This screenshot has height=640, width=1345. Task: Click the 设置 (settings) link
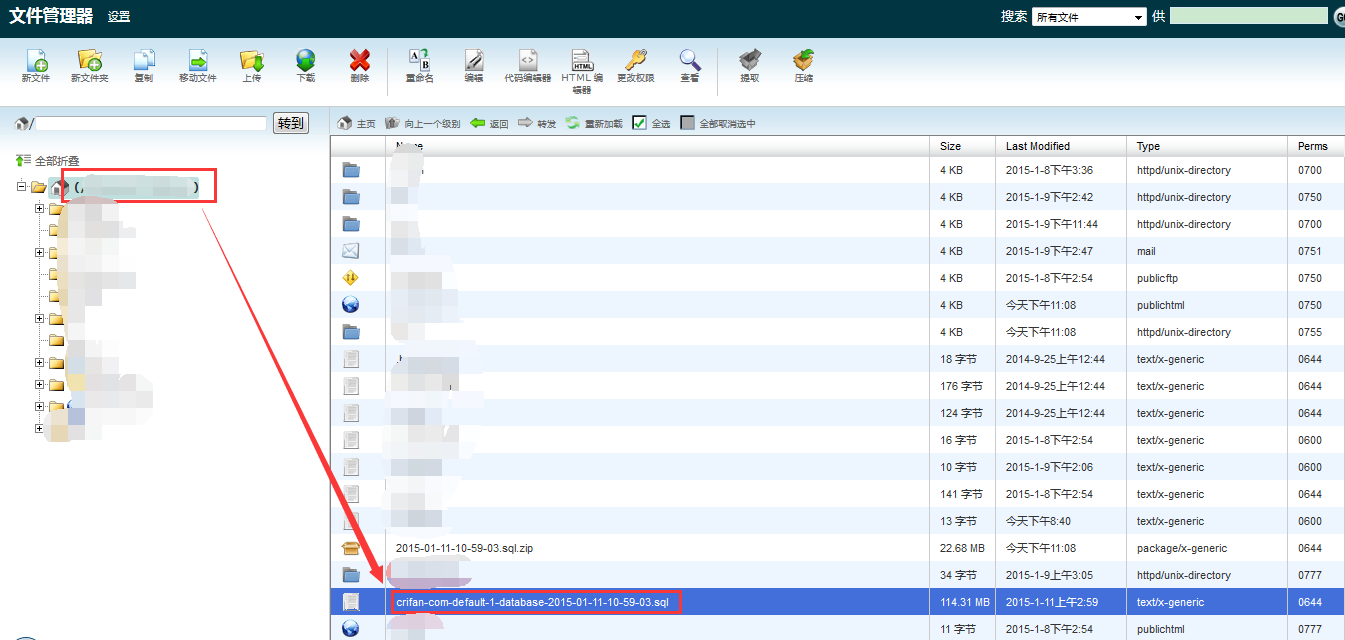[119, 16]
